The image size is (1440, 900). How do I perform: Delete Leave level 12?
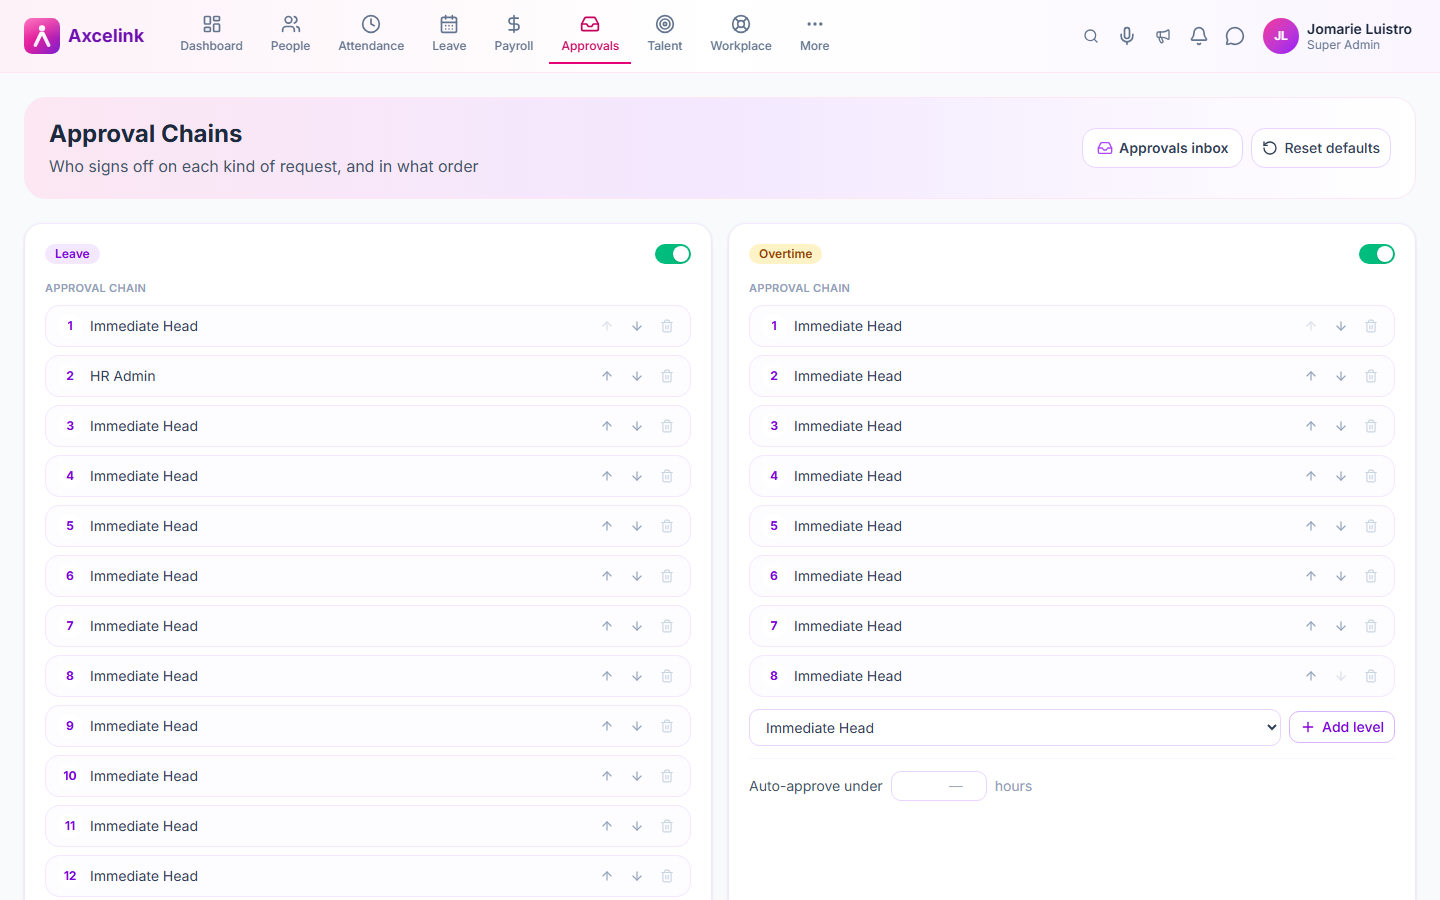click(x=667, y=876)
